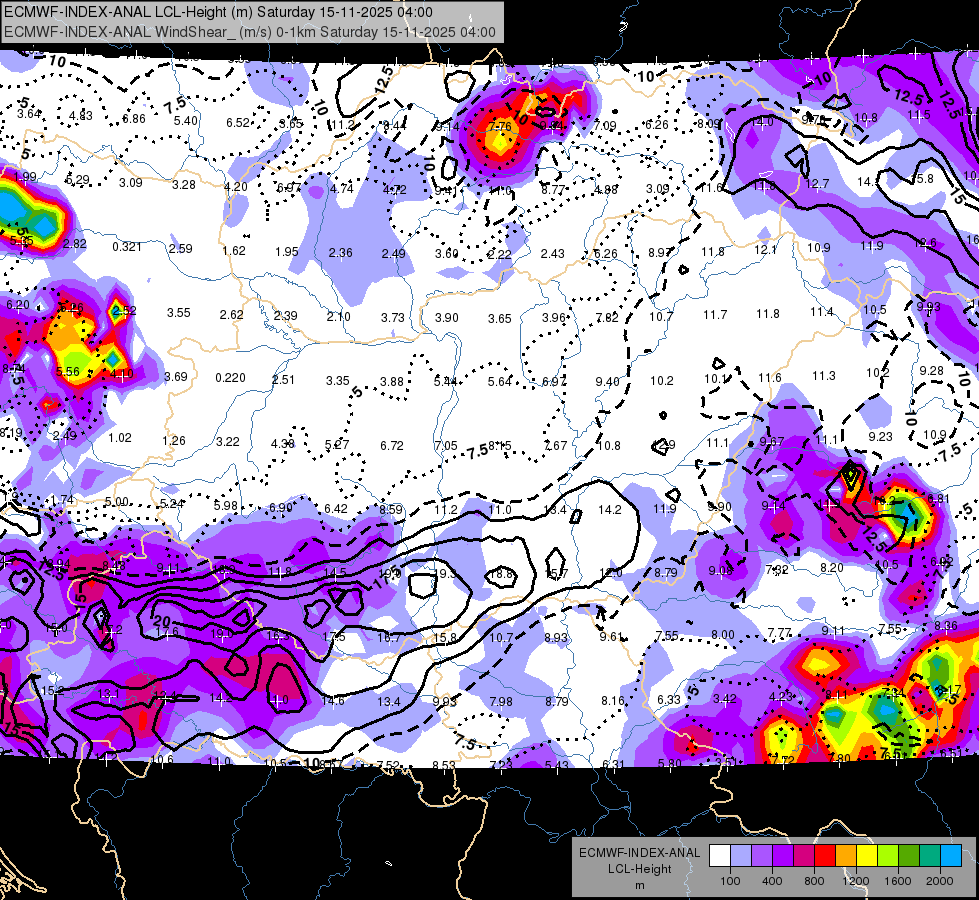The height and width of the screenshot is (900, 979).
Task: Click the wind shear value 8.00
Action: coord(722,635)
